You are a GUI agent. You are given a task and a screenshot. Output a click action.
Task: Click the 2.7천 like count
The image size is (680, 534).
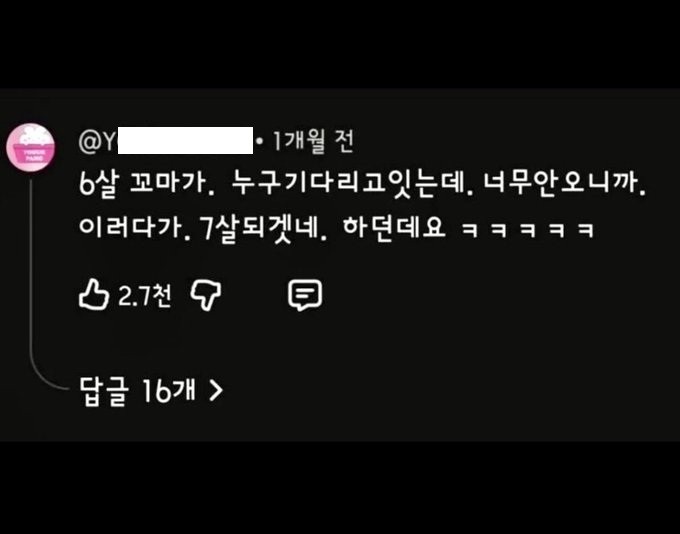(145, 296)
